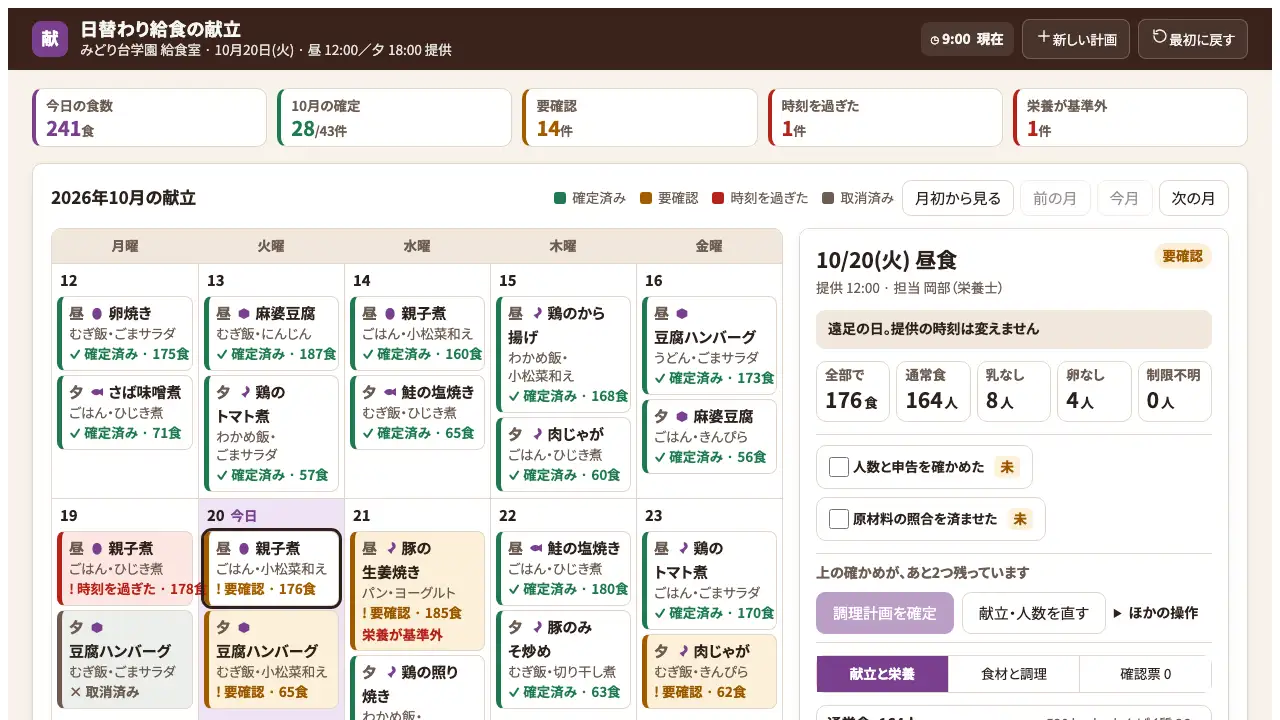Click the meat icon on day 15 肉じゃが dinner
This screenshot has height=720, width=1280.
pos(536,434)
